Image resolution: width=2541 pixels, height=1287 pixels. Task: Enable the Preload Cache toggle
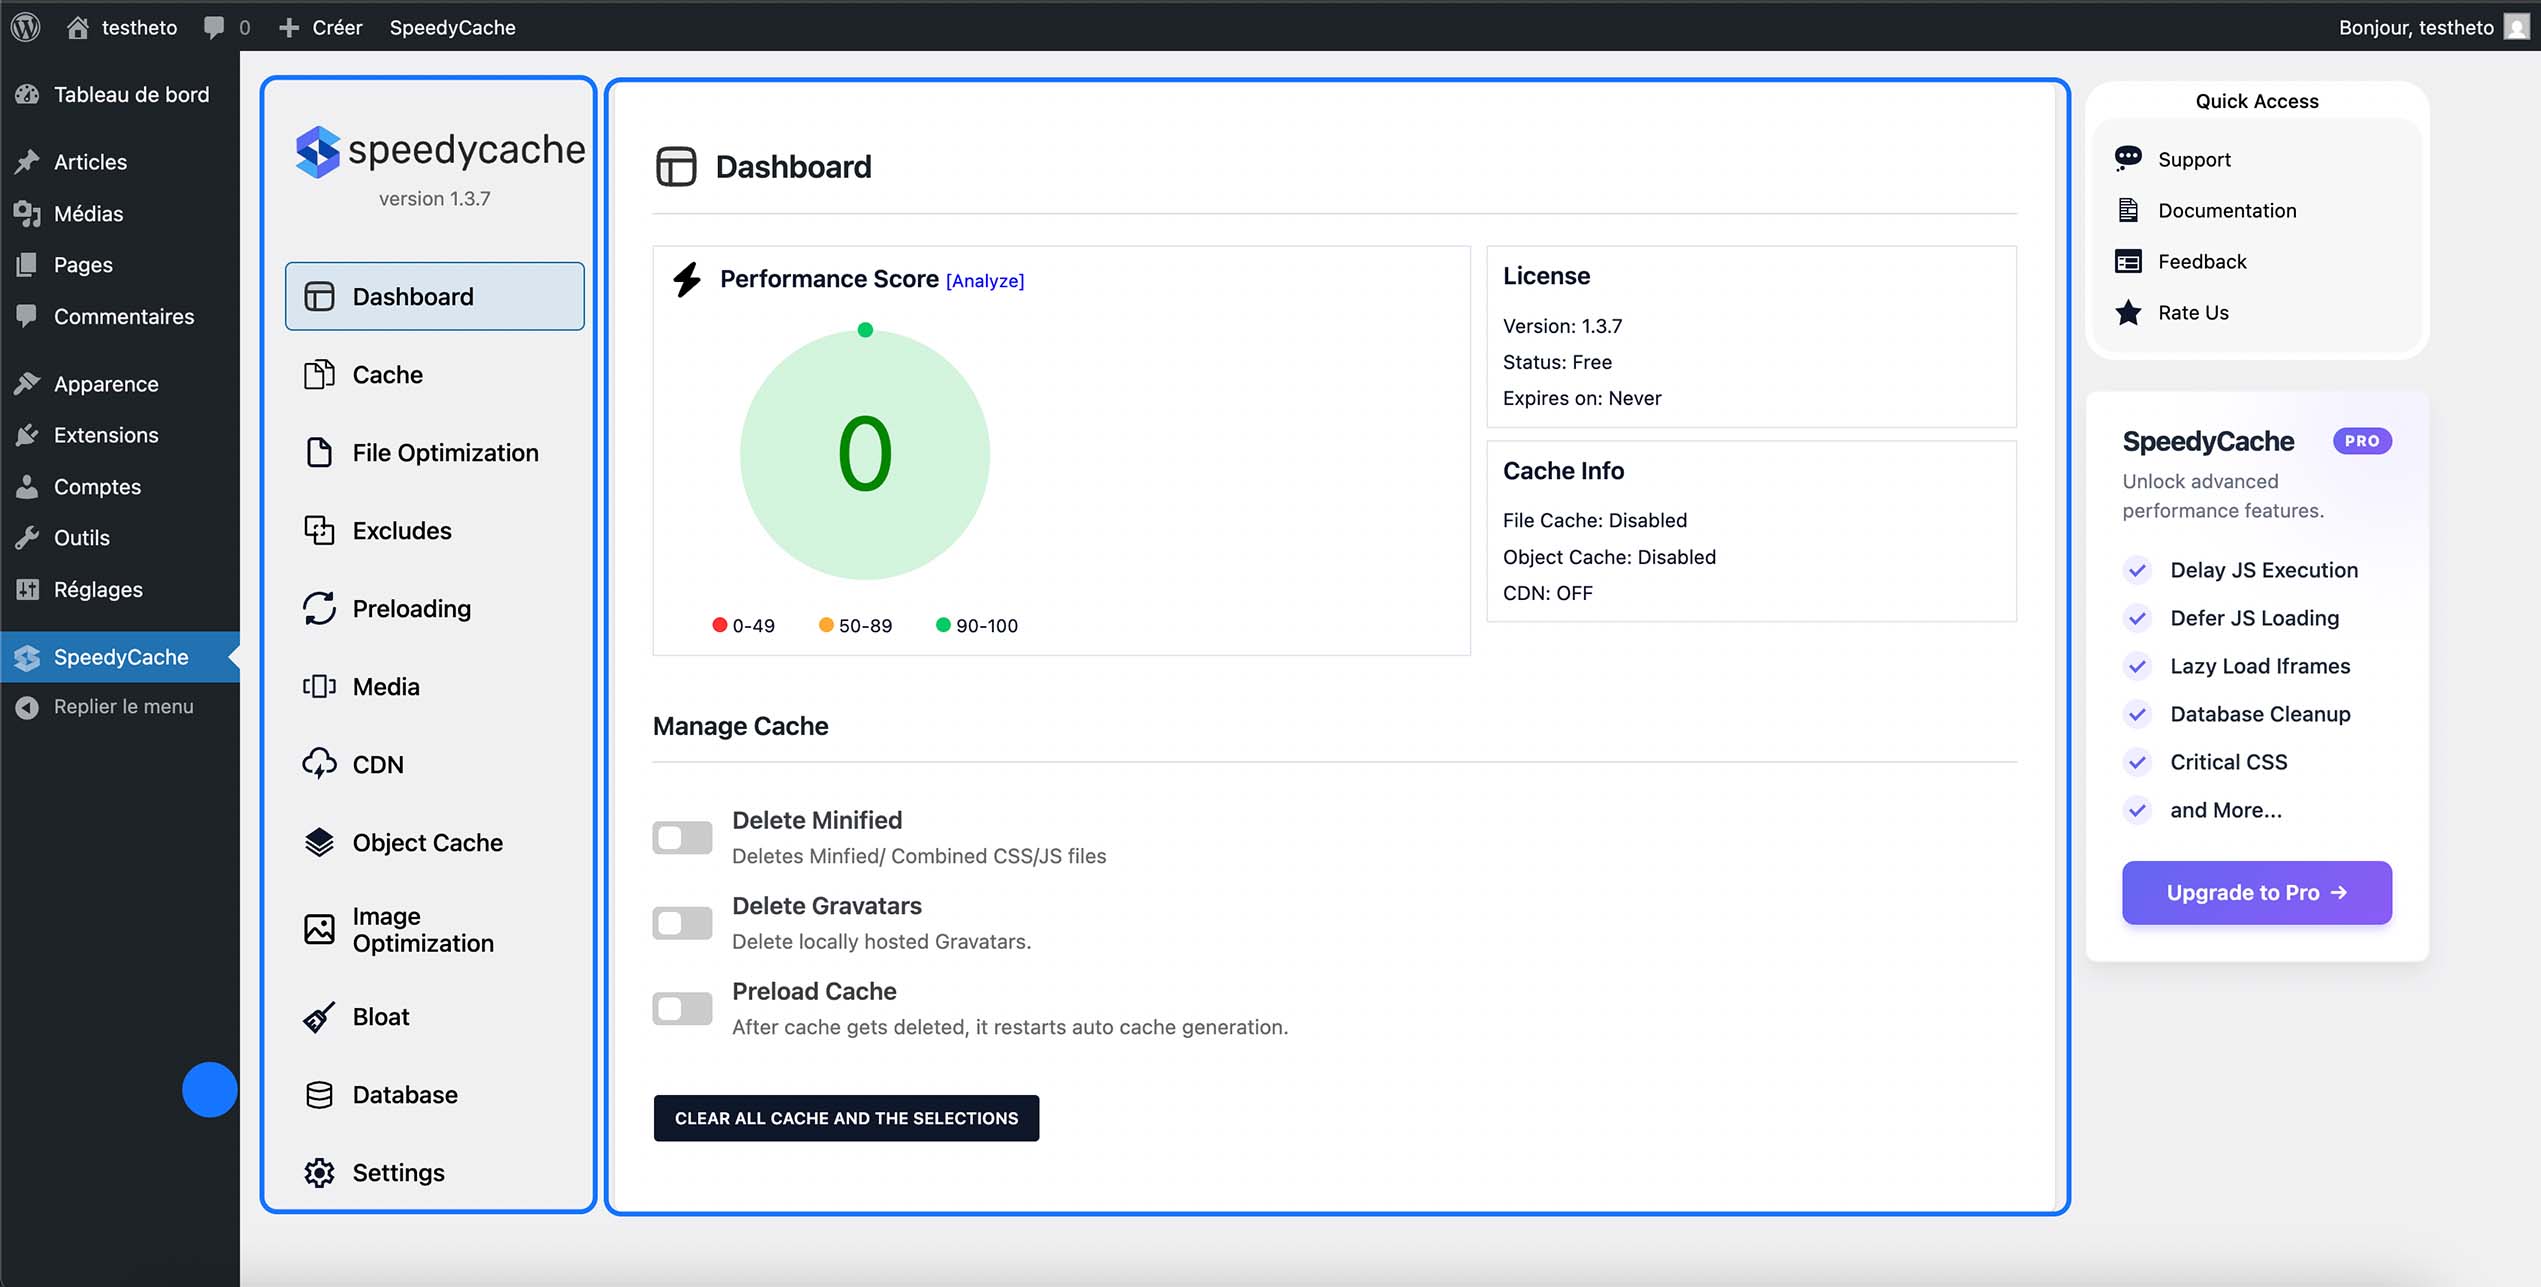pos(681,1009)
